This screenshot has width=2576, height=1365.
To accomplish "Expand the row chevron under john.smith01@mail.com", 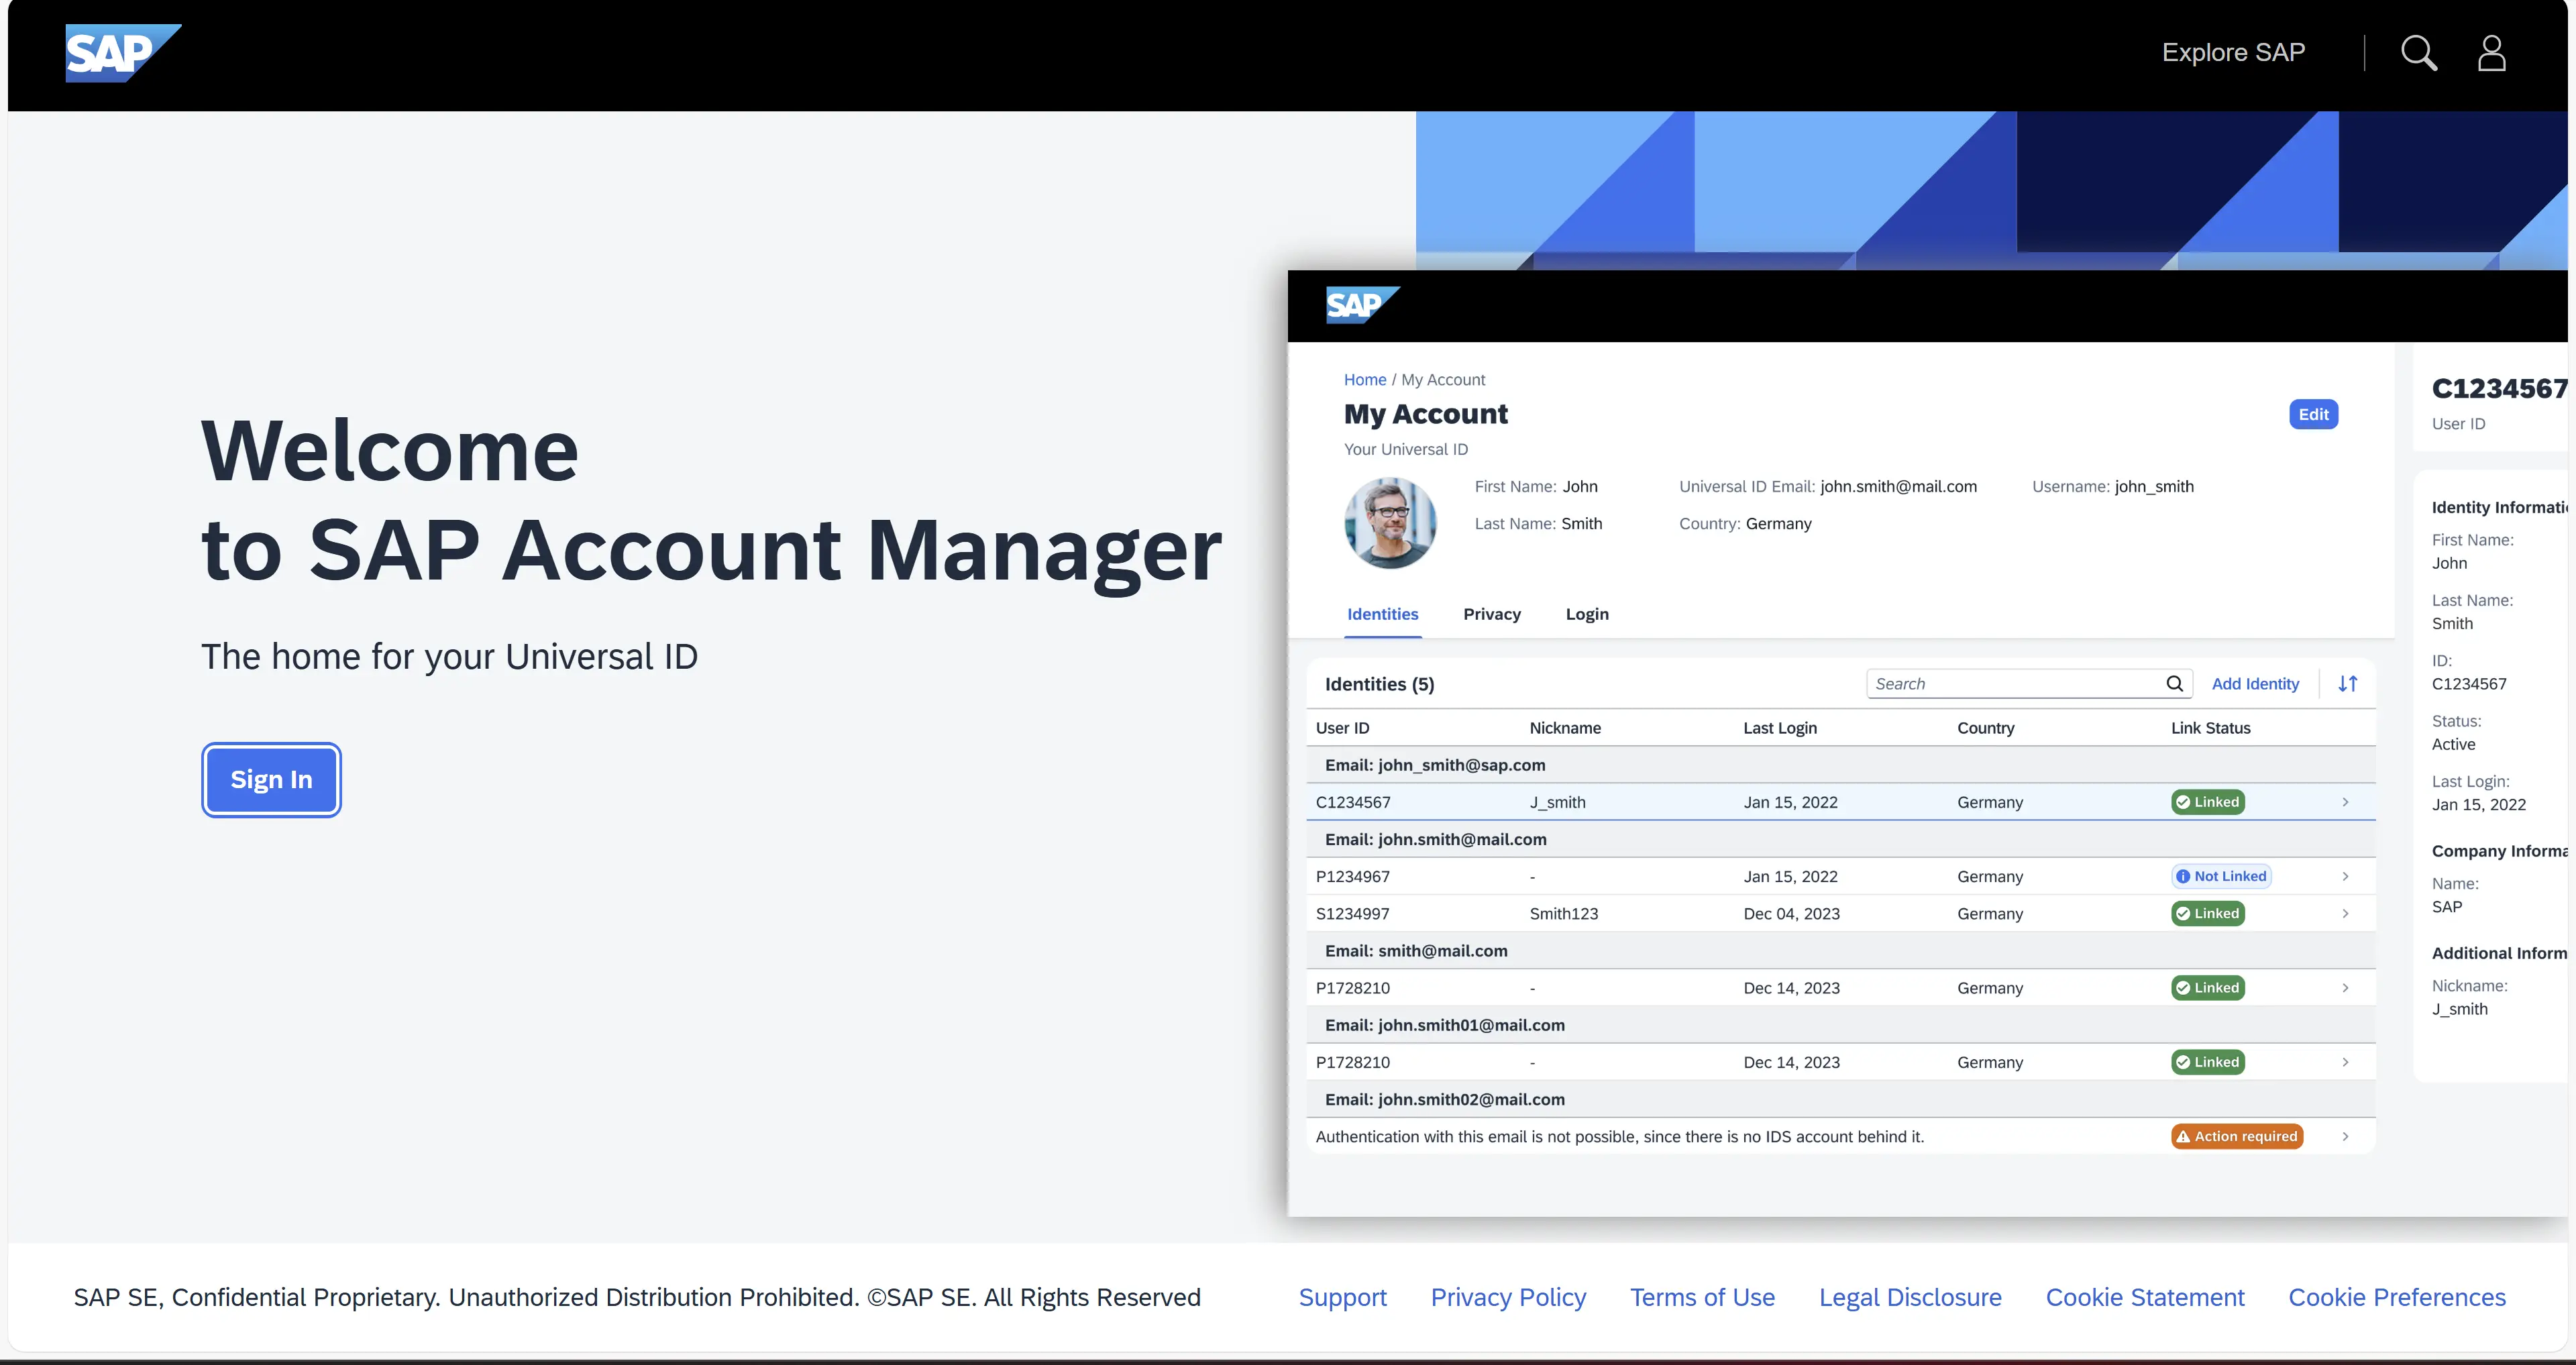I will (2345, 1062).
